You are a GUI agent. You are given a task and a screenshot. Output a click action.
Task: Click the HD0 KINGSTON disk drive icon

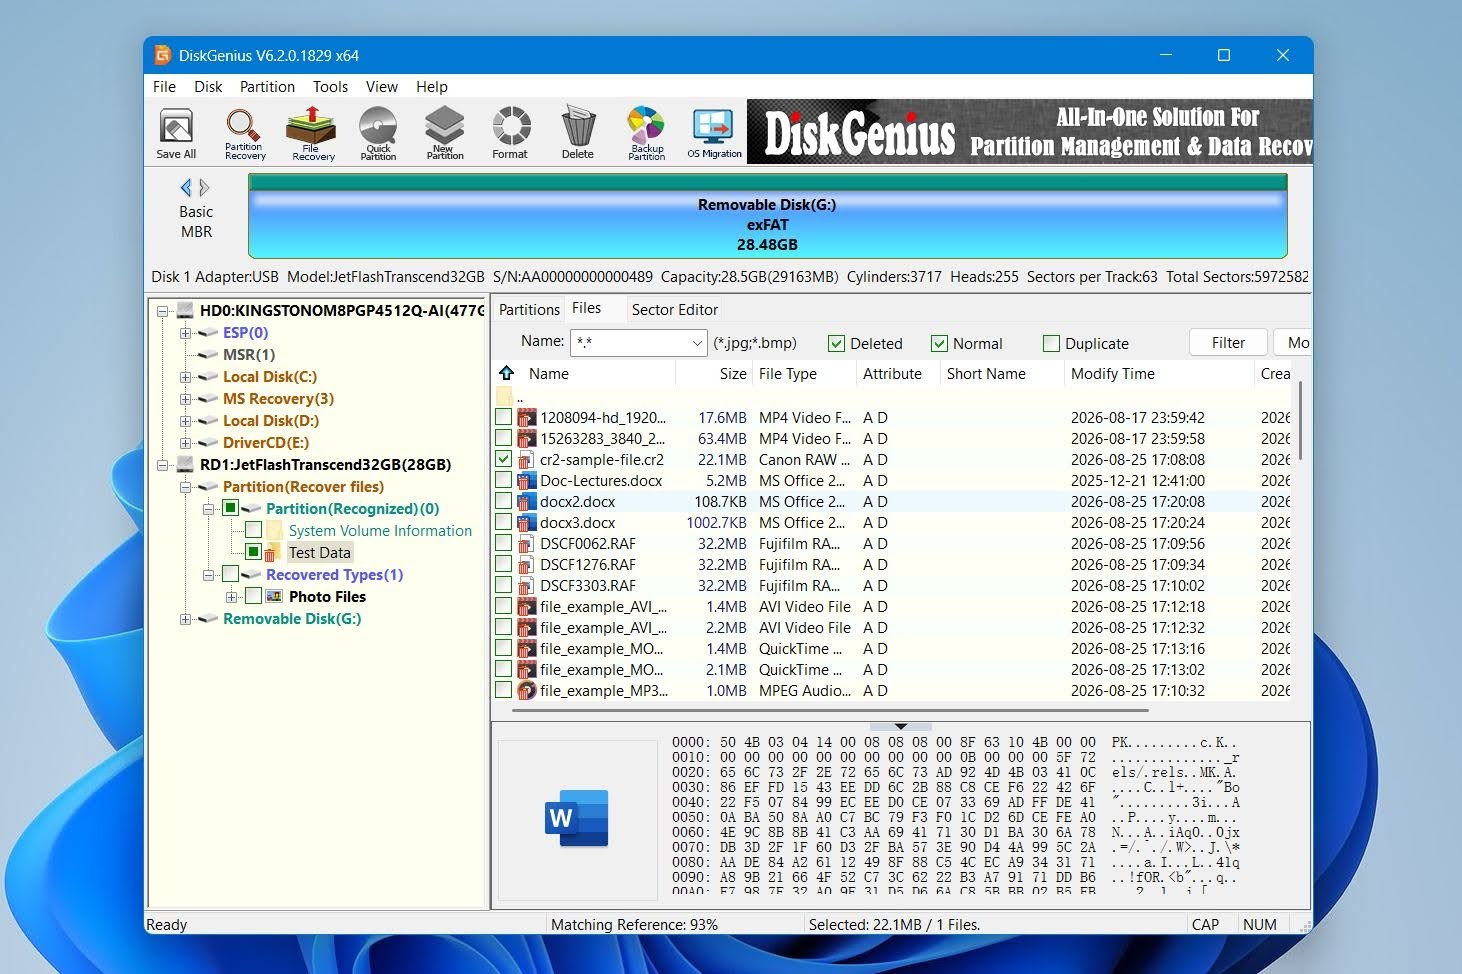(185, 311)
